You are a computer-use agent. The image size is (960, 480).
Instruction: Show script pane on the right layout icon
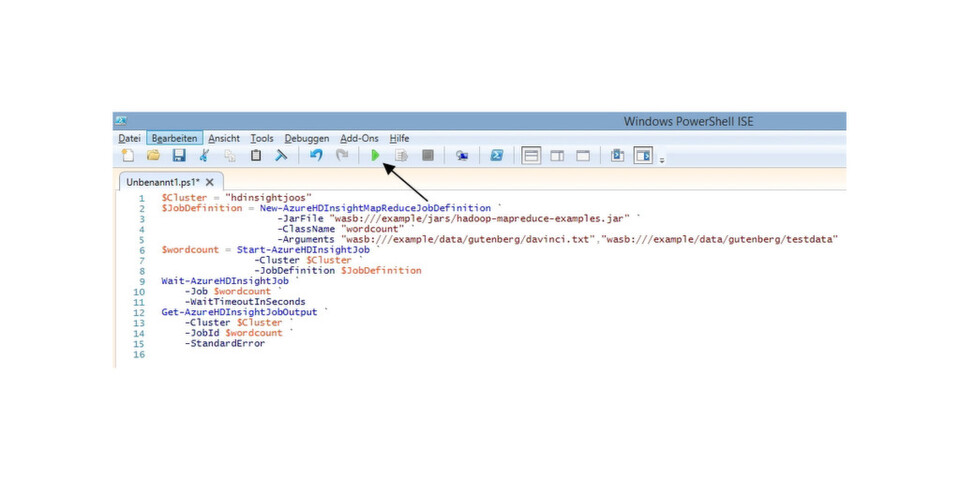pyautogui.click(x=557, y=156)
